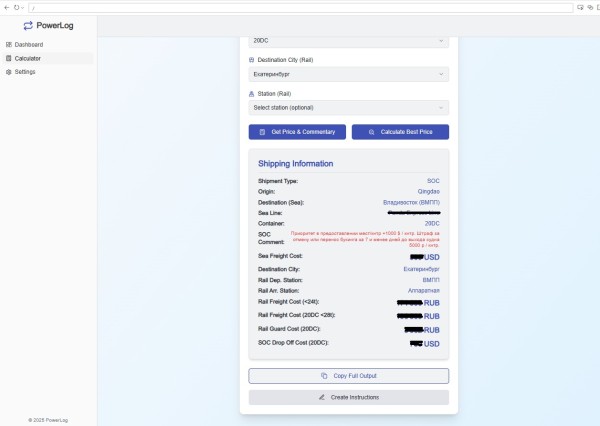
Task: Click the PowerLog logo icon
Action: click(28, 26)
